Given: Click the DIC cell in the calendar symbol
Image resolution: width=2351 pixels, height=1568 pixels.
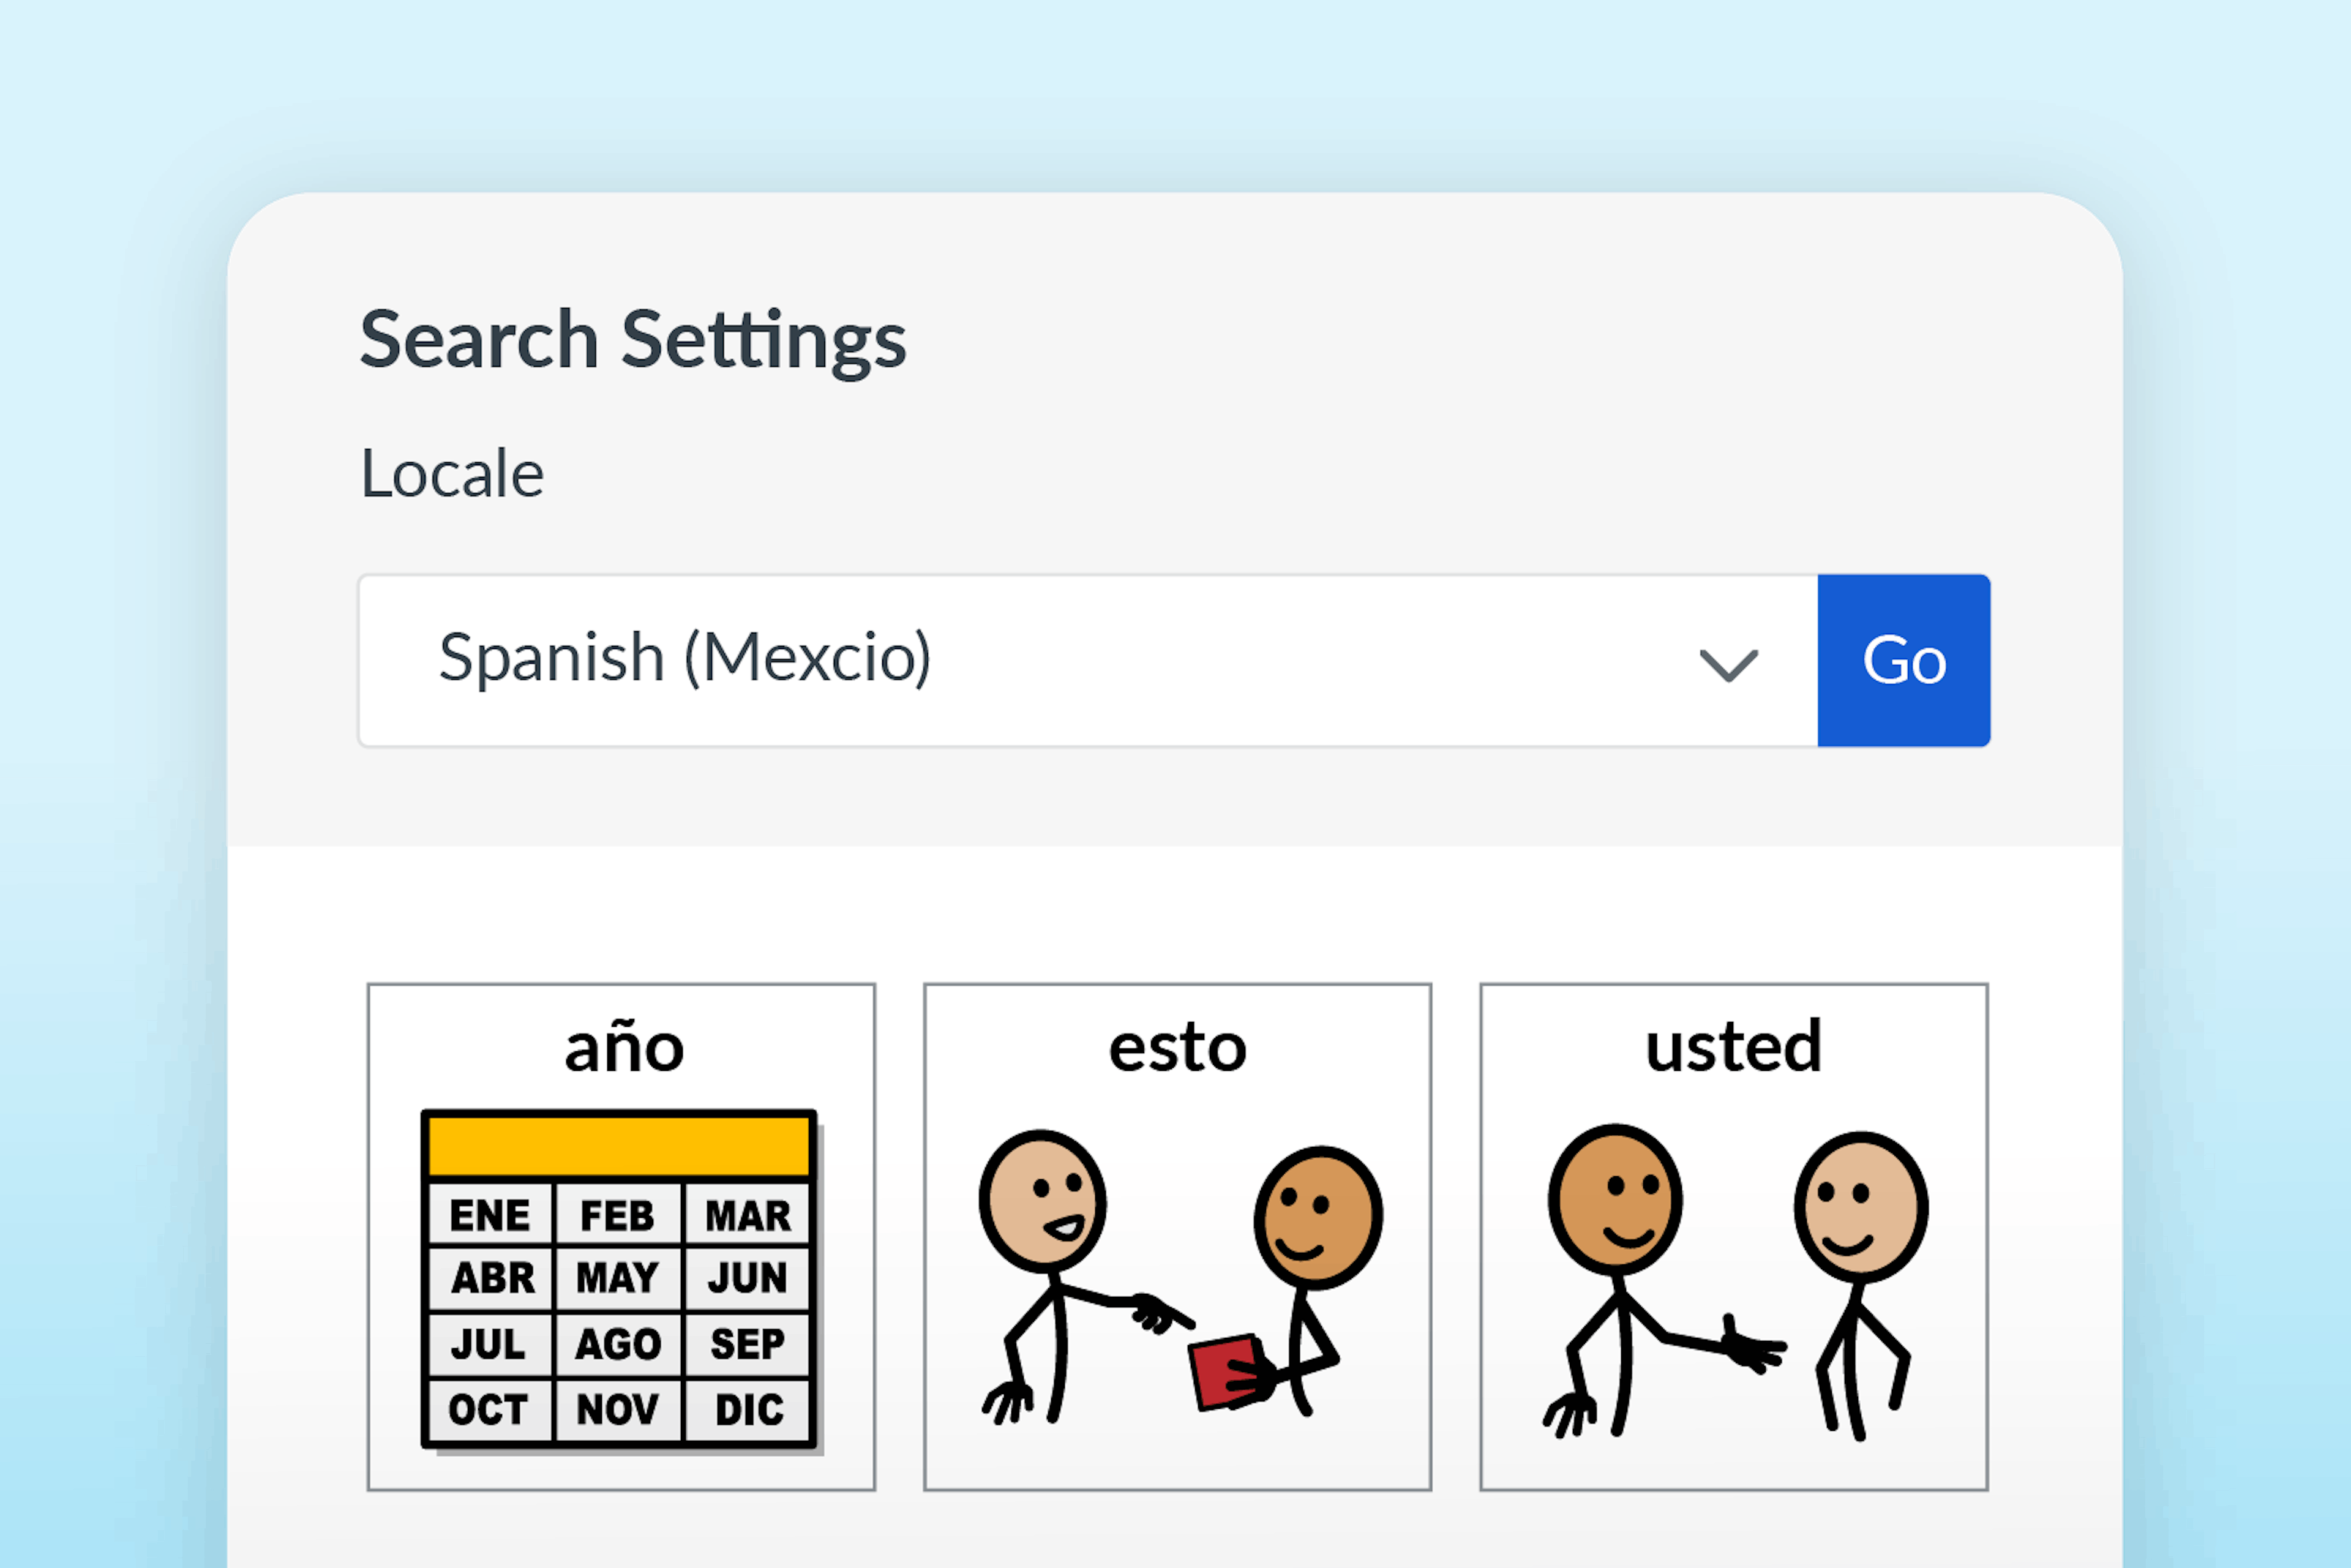Looking at the screenshot, I should (x=749, y=1409).
